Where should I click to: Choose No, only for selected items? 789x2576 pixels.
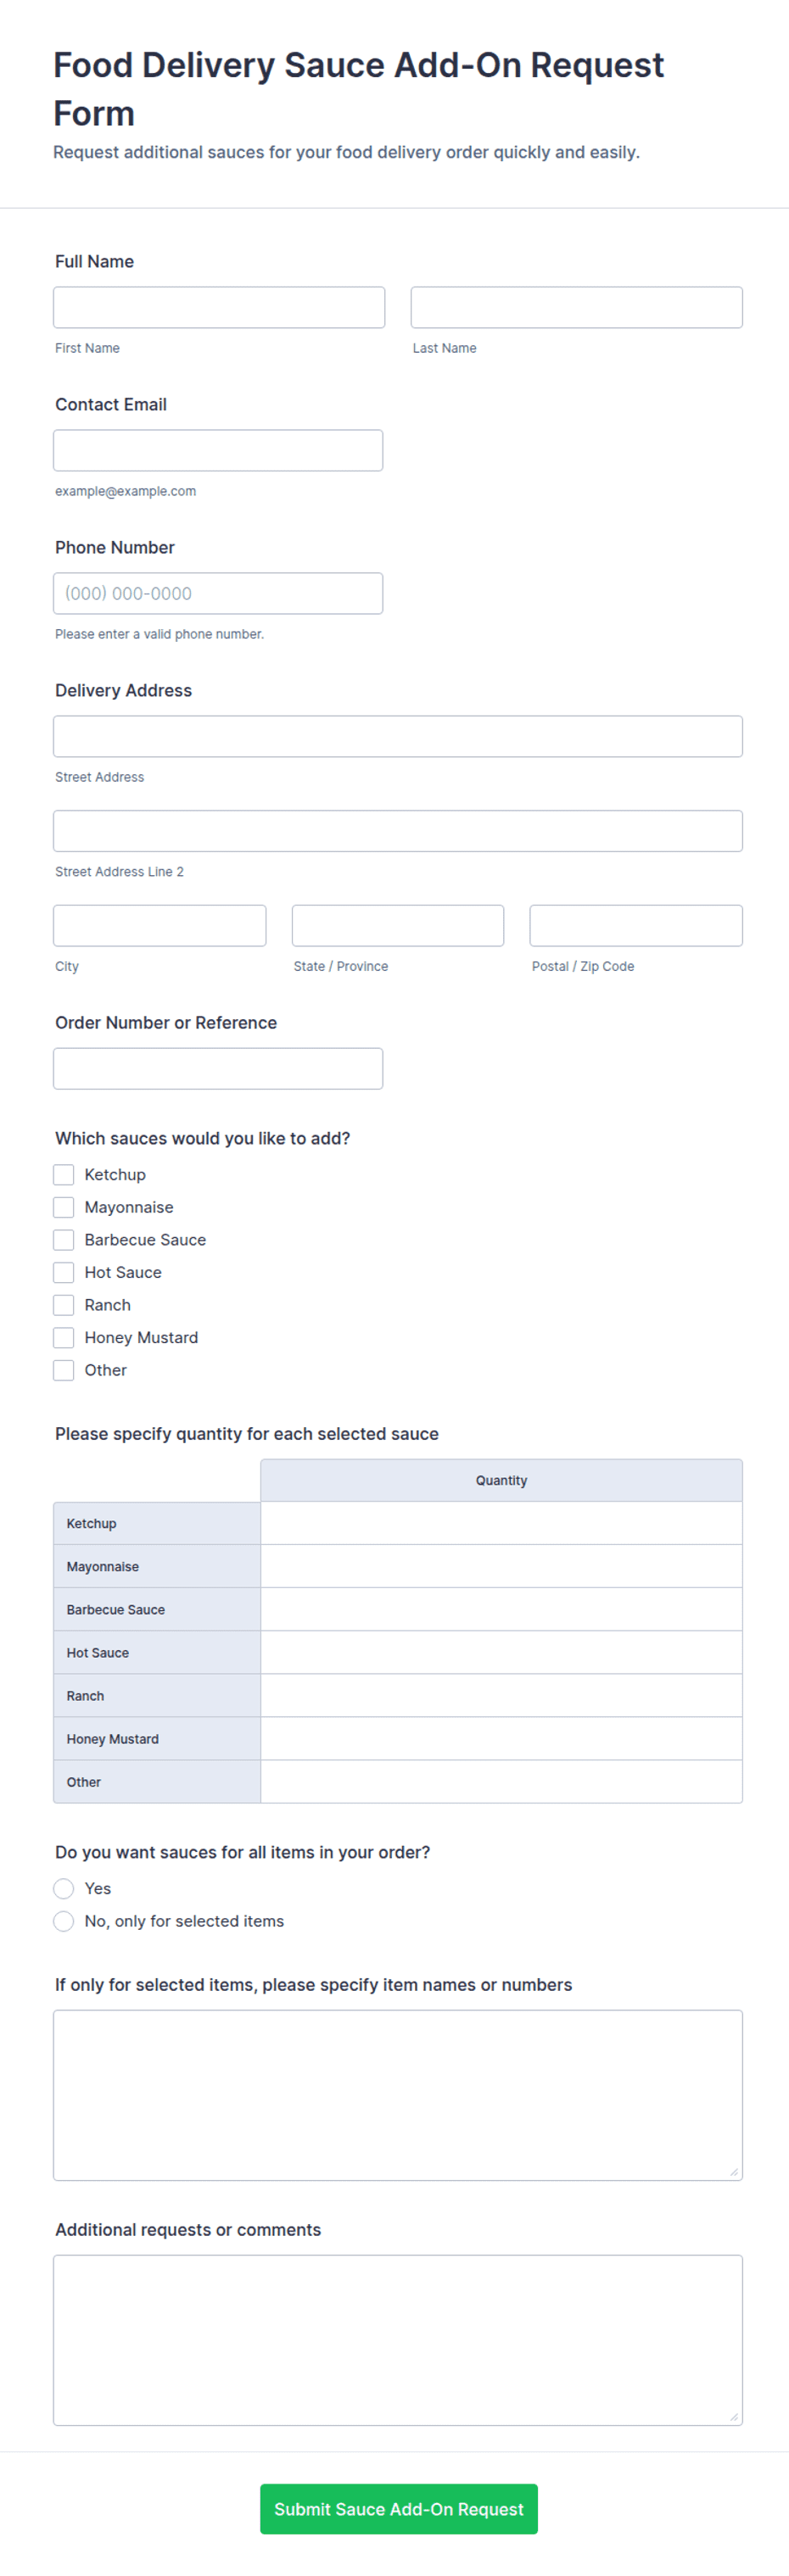click(64, 1921)
